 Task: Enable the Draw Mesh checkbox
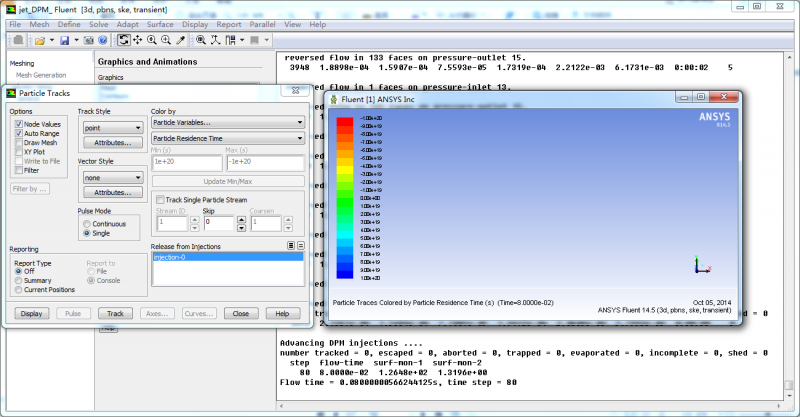click(19, 142)
